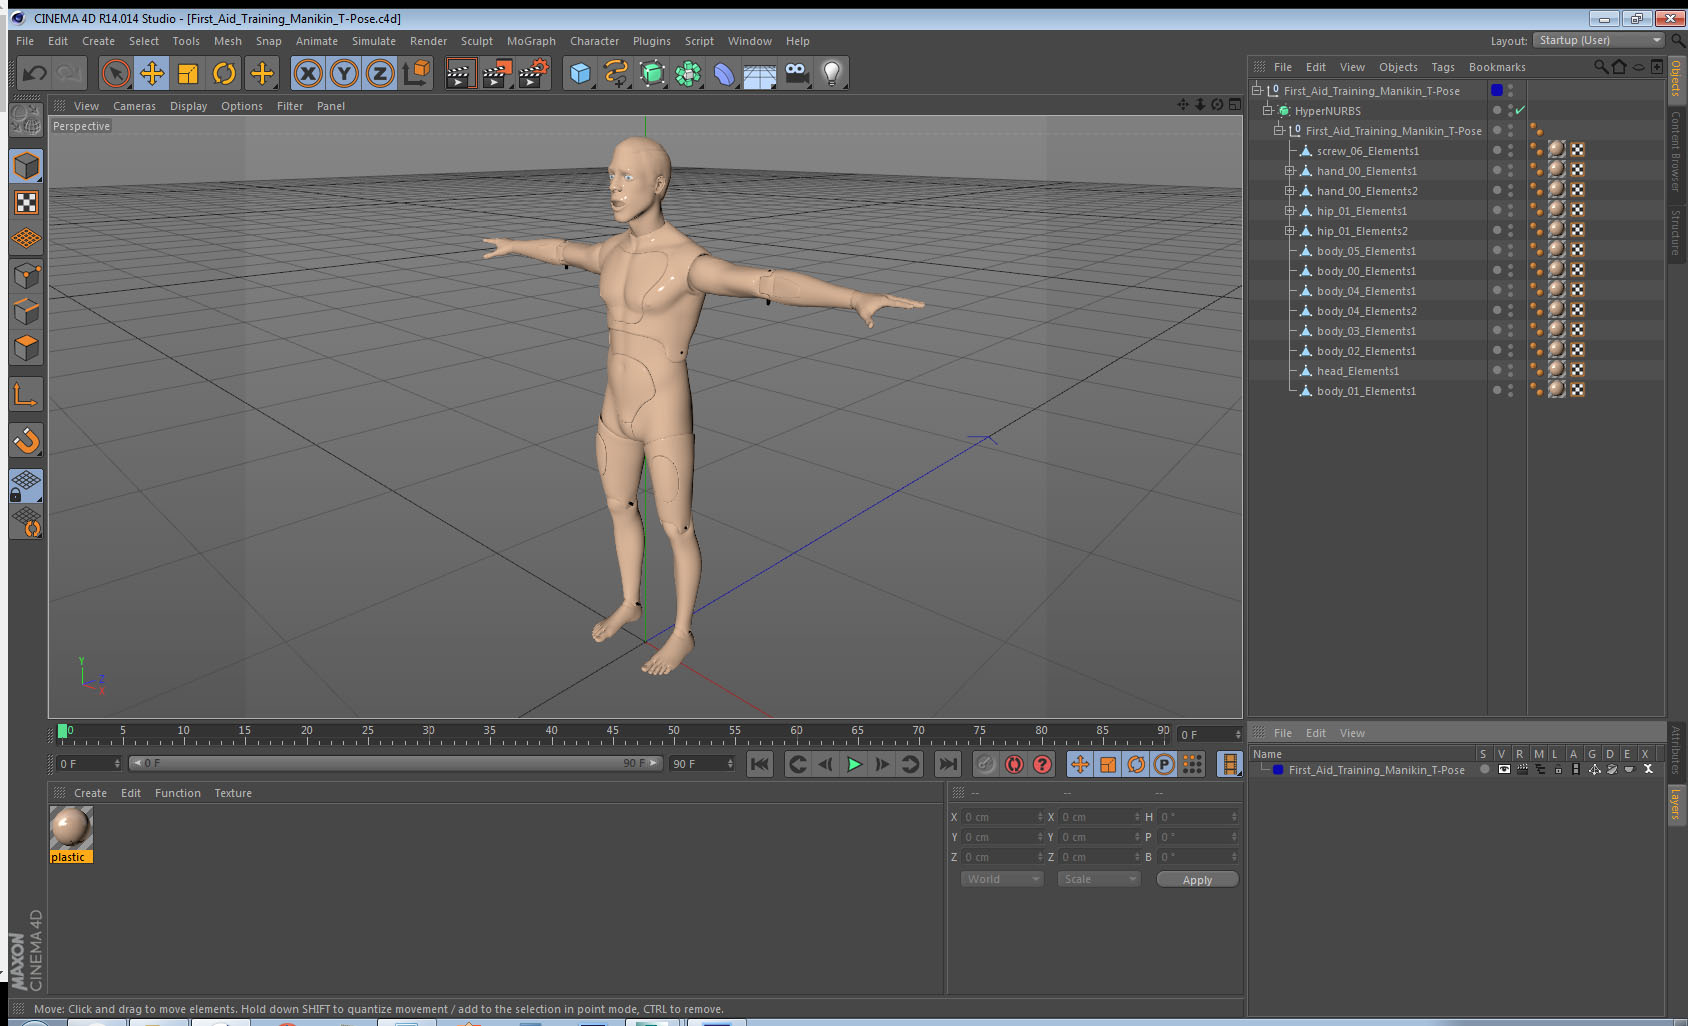Open the Scale mode dropdown

tap(1098, 879)
